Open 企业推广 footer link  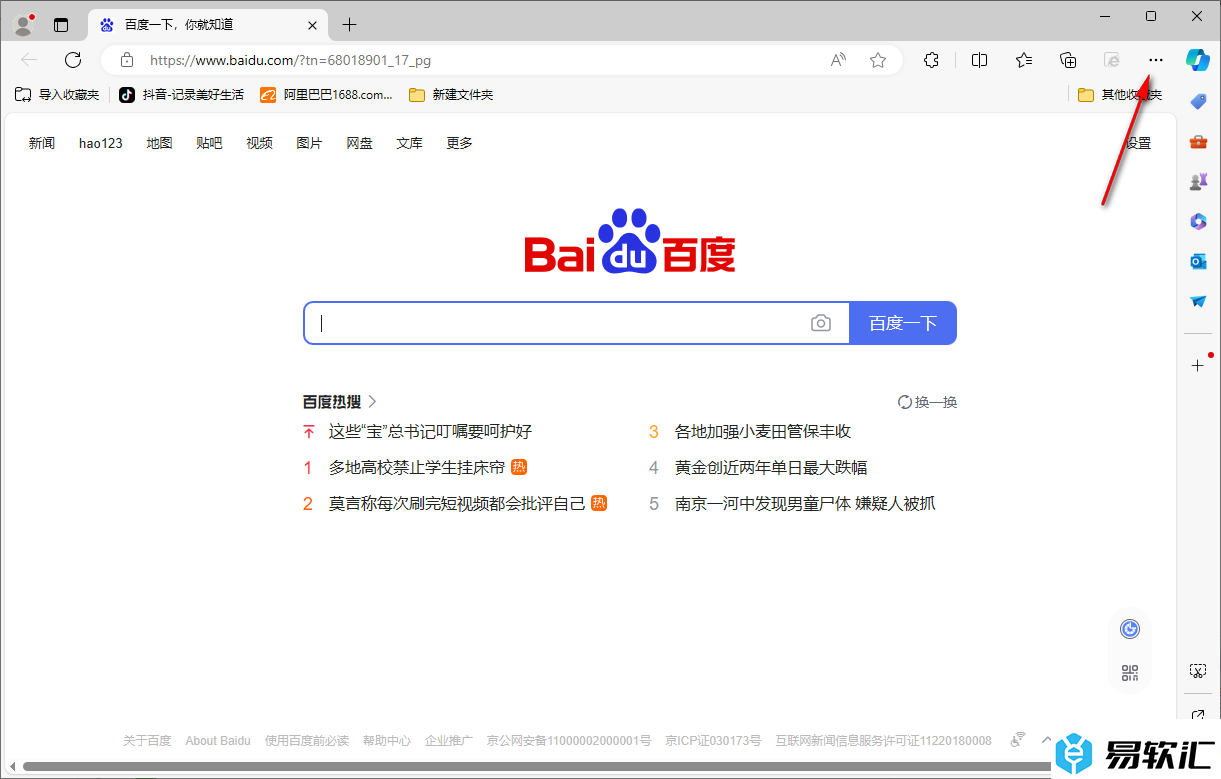[x=449, y=741]
